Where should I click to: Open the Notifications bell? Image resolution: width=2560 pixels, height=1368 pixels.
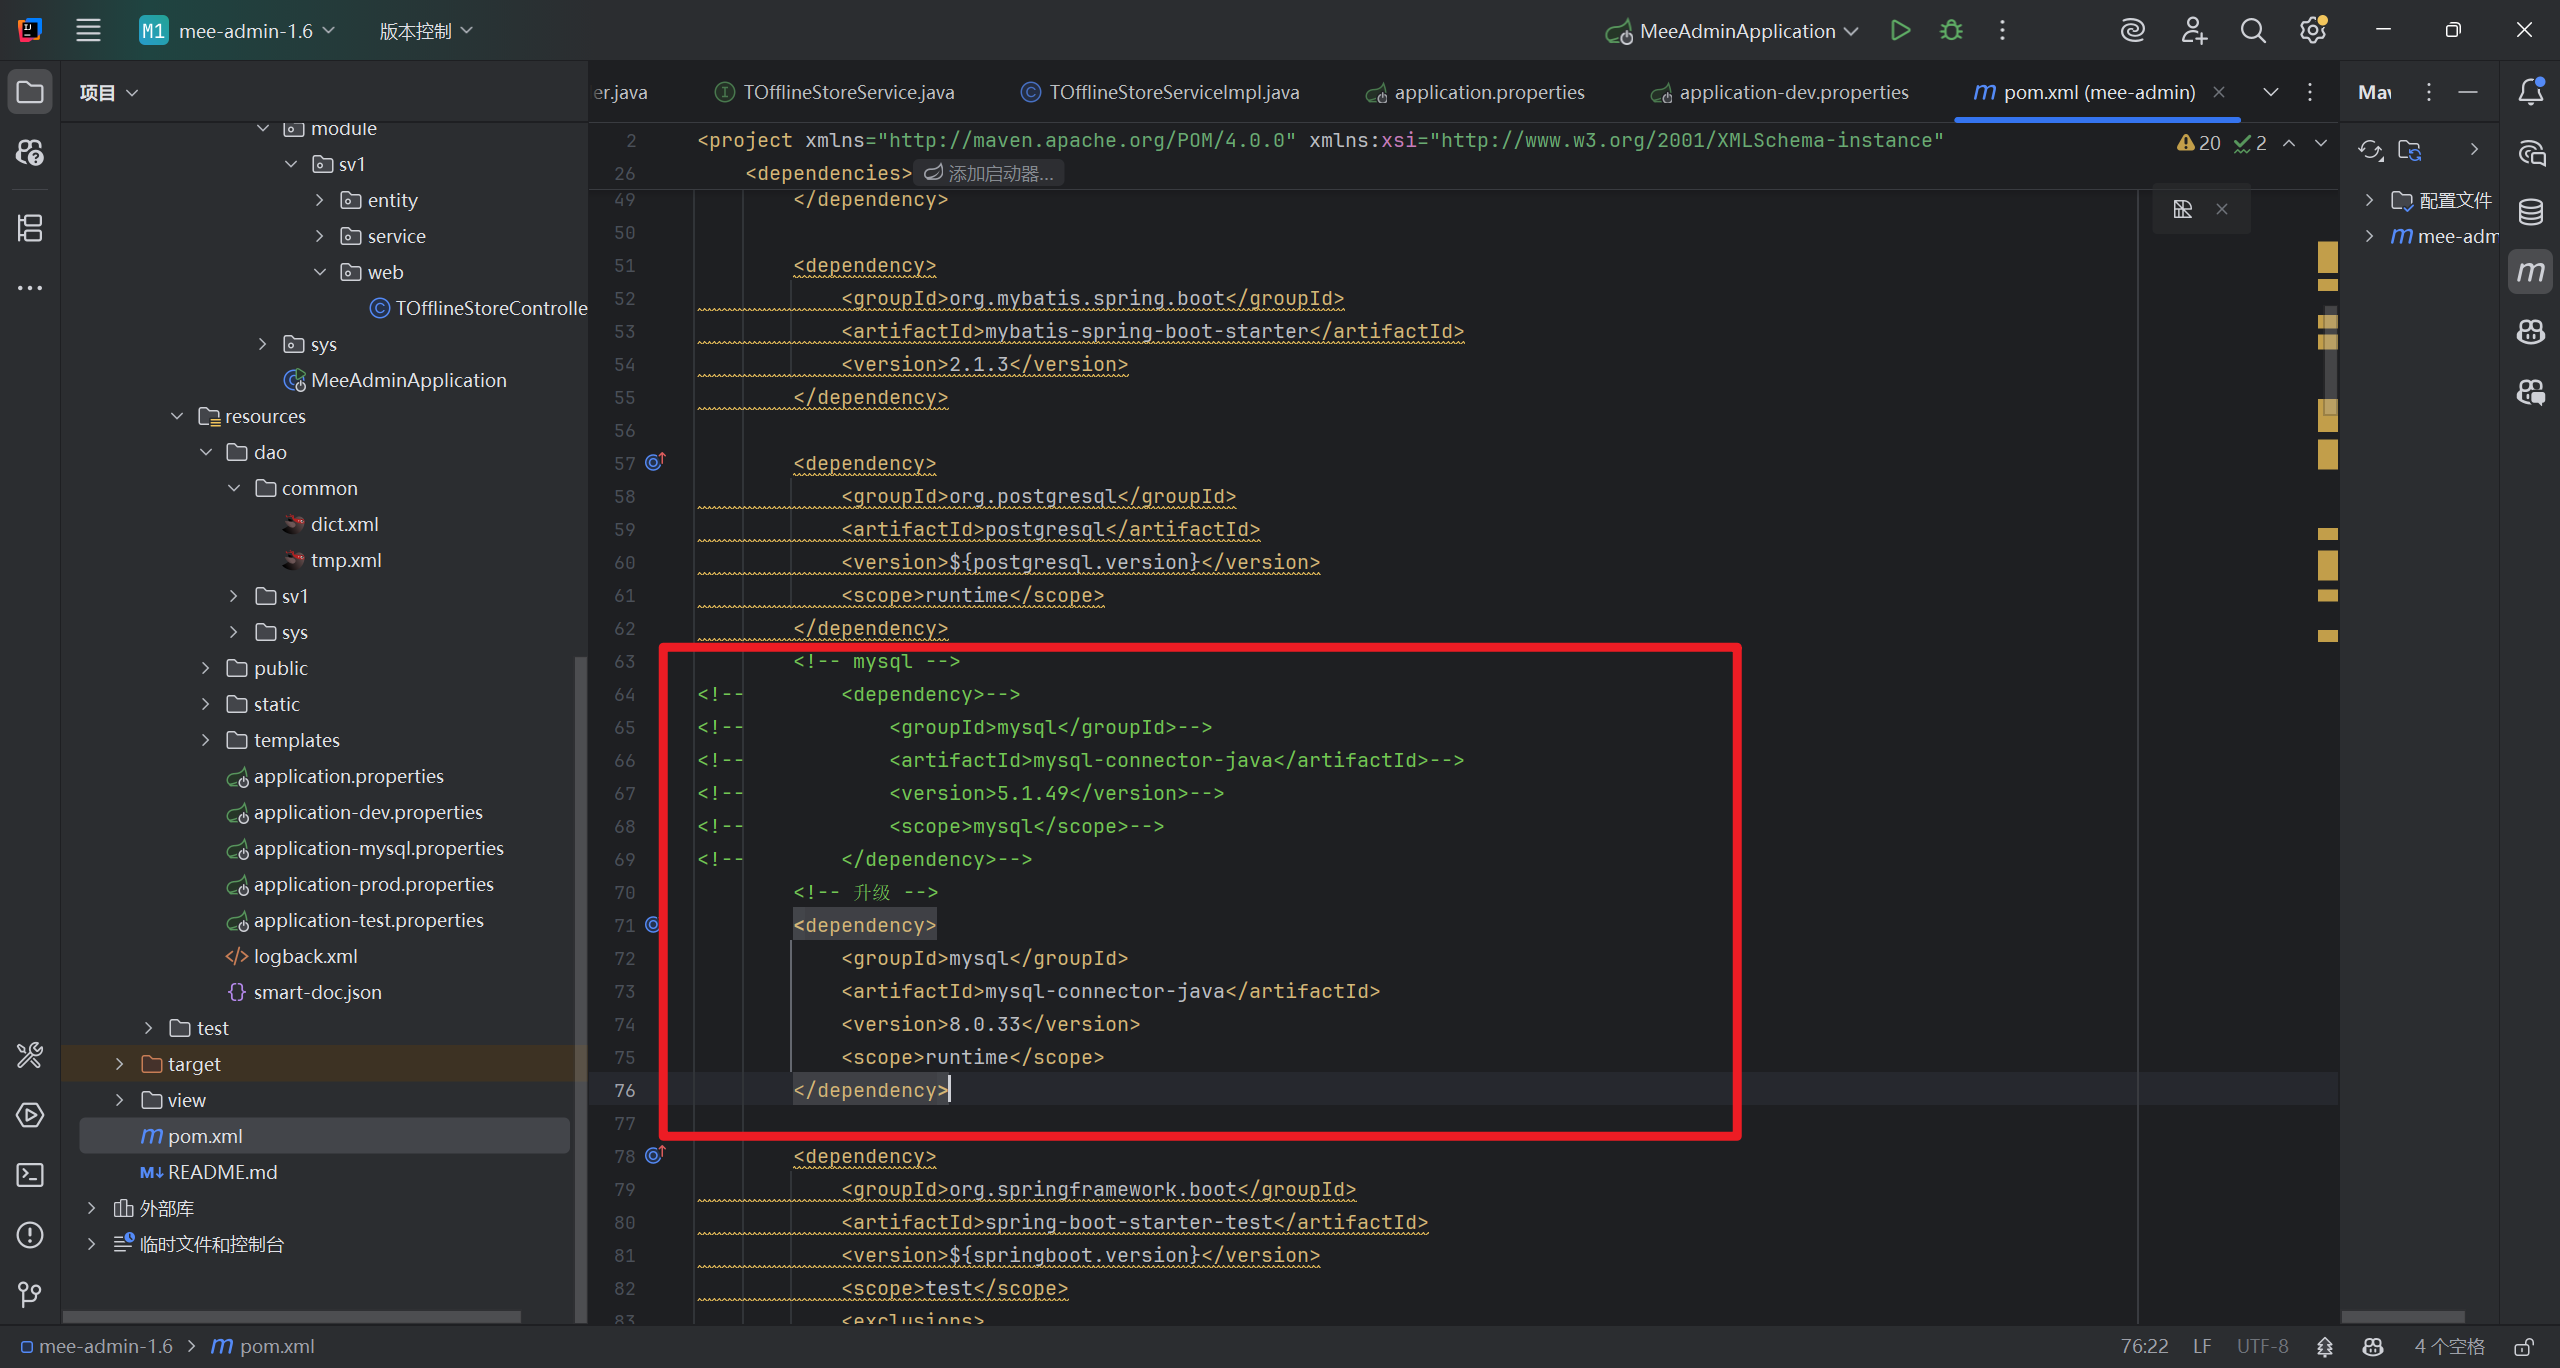(x=2530, y=92)
